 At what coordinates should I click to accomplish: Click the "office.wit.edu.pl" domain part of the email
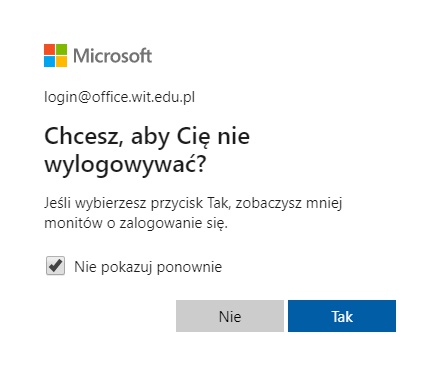(x=143, y=97)
